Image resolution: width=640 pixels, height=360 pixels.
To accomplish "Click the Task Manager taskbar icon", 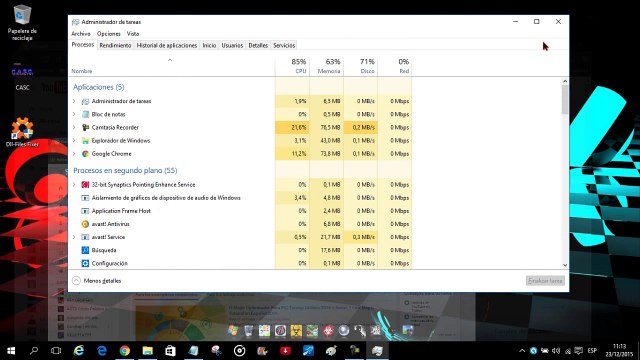I will 377,351.
